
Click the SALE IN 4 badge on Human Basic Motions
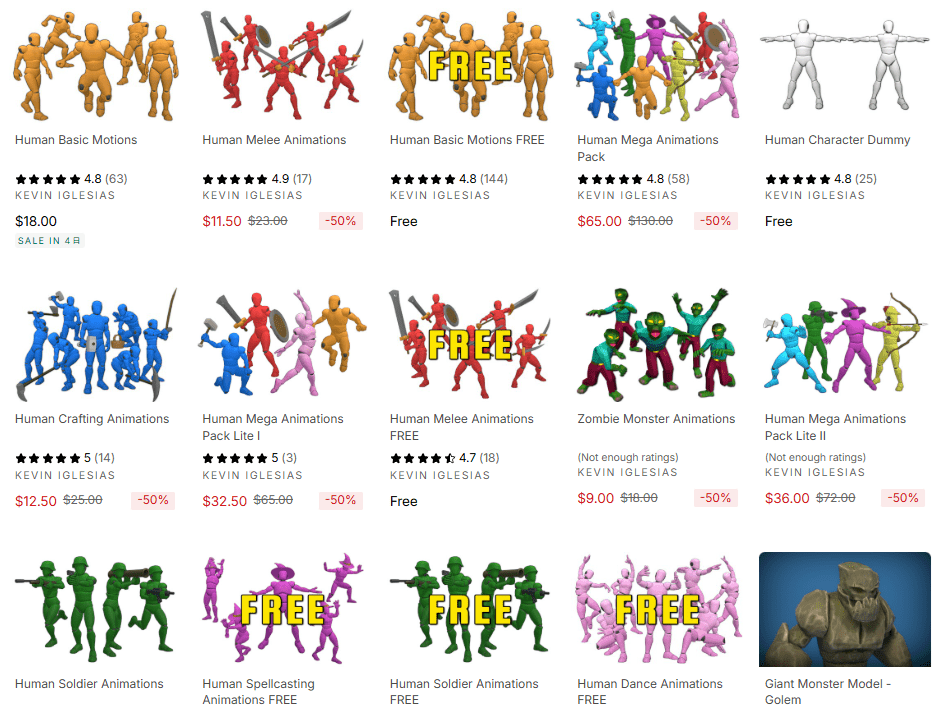click(49, 241)
